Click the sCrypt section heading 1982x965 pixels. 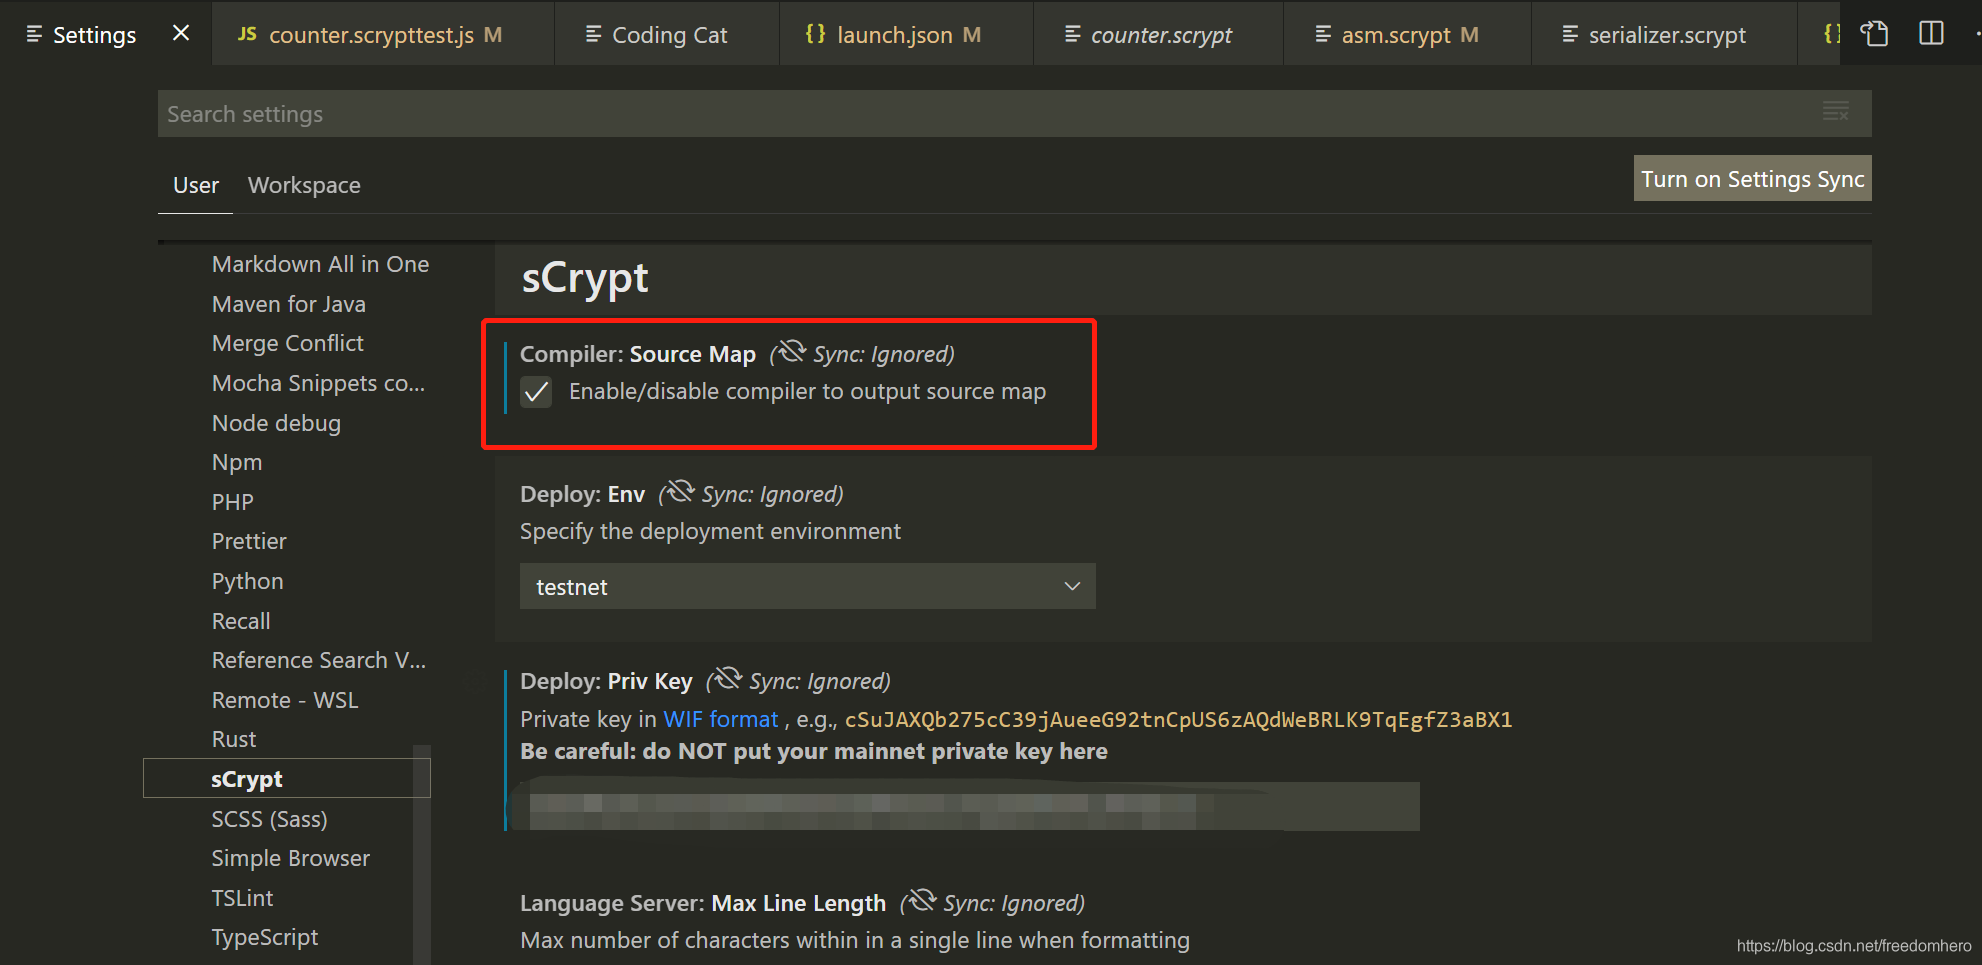[585, 278]
